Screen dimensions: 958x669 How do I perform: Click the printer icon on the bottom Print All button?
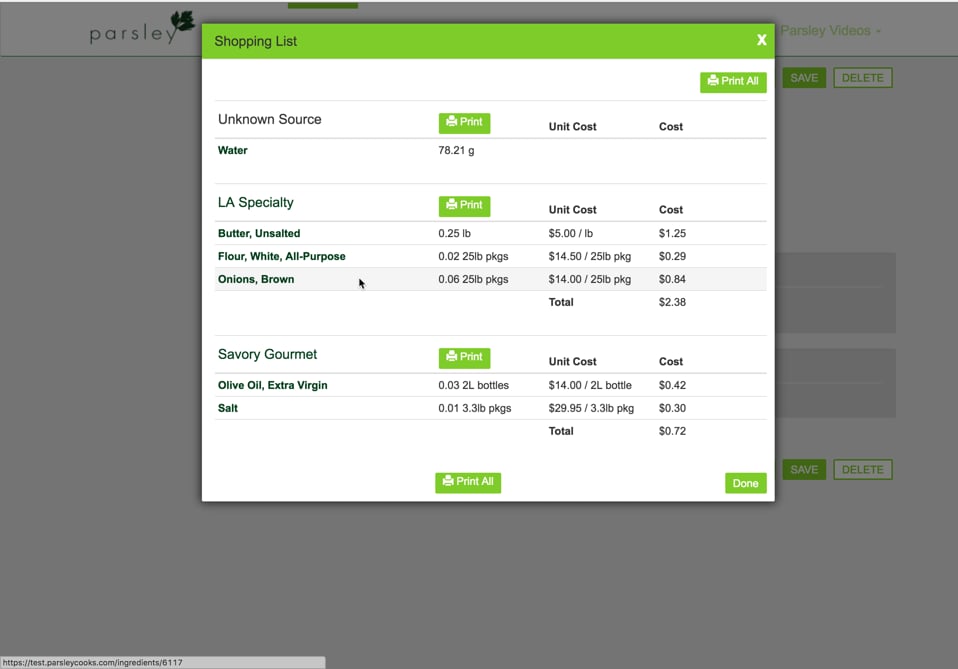(447, 482)
